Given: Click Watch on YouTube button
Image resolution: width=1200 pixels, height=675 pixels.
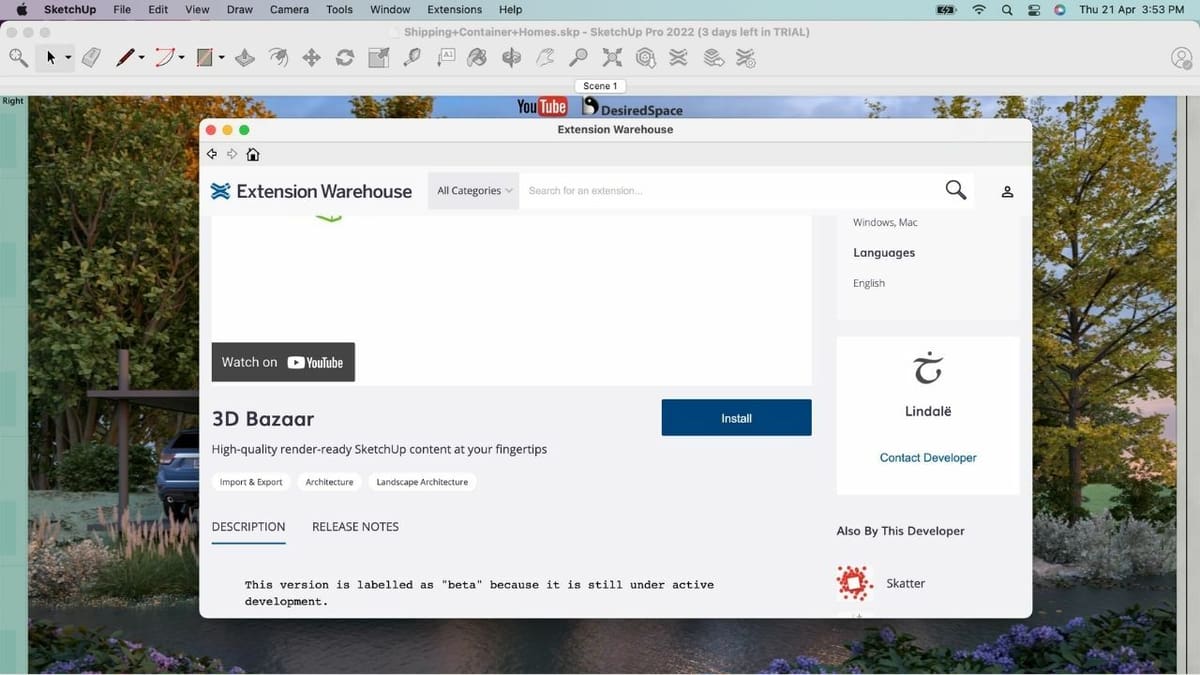Looking at the screenshot, I should pos(283,362).
